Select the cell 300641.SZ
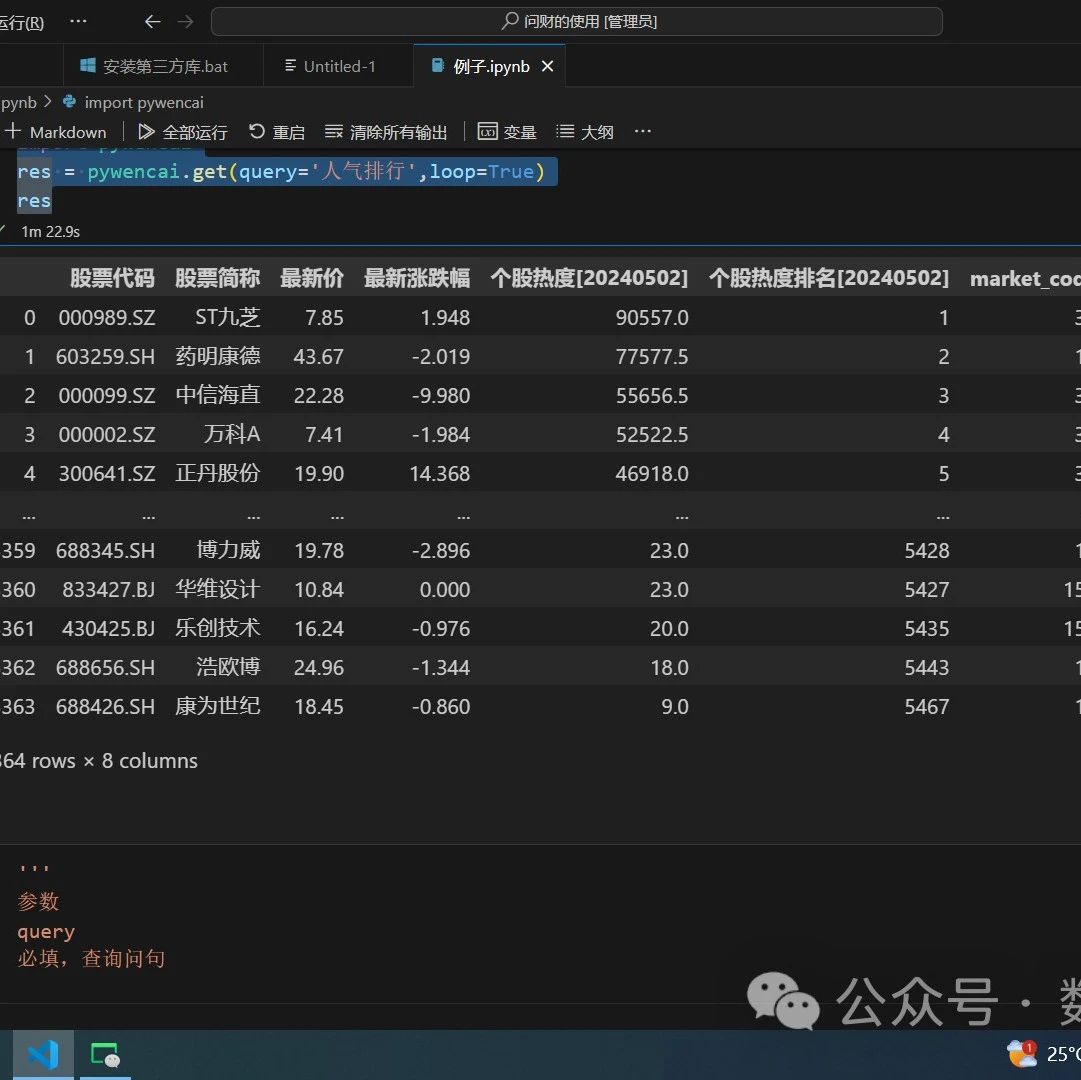The height and width of the screenshot is (1080, 1081). coord(107,474)
